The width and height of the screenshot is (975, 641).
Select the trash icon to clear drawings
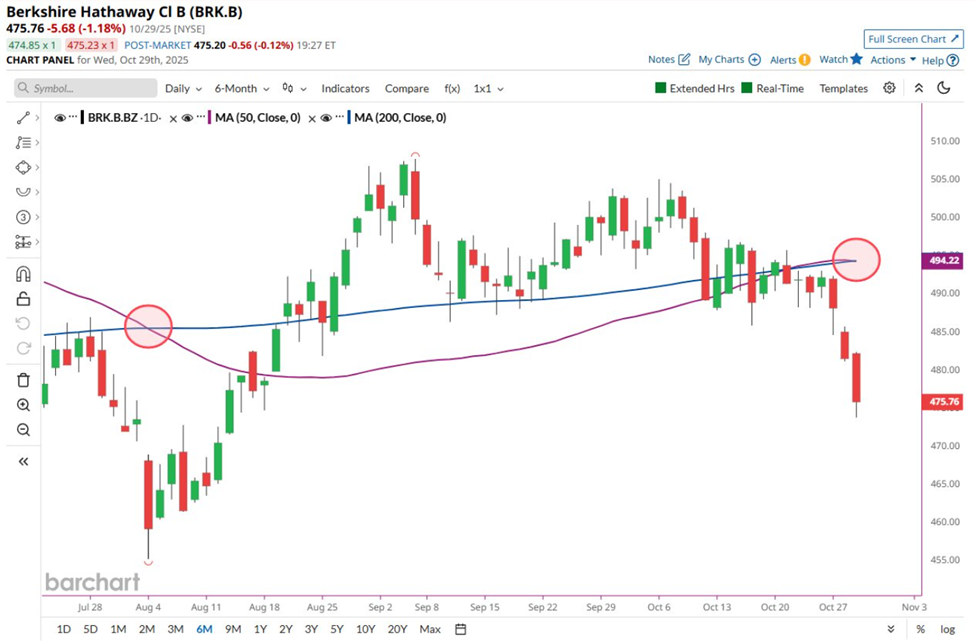point(22,380)
